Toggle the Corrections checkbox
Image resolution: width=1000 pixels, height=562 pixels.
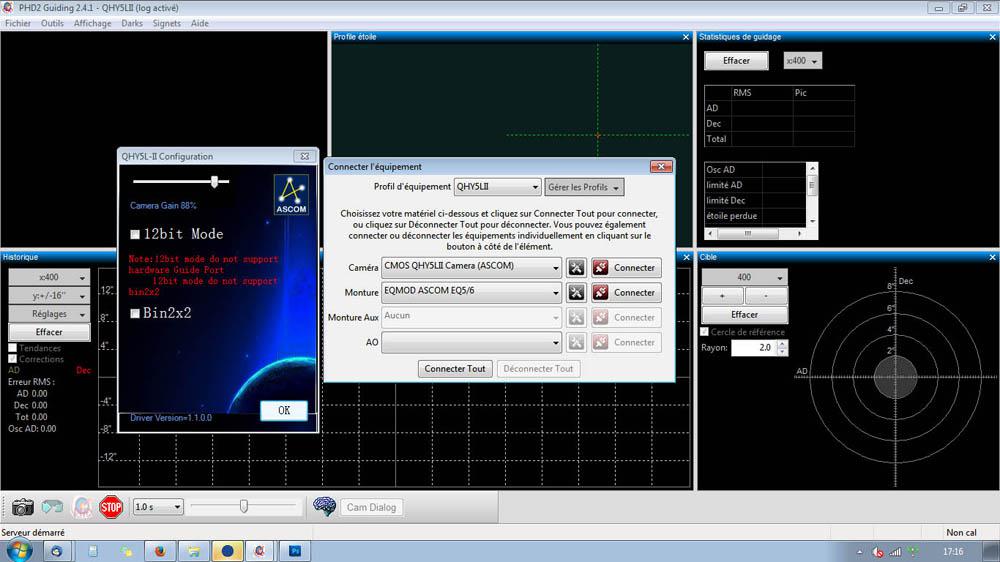[13, 359]
